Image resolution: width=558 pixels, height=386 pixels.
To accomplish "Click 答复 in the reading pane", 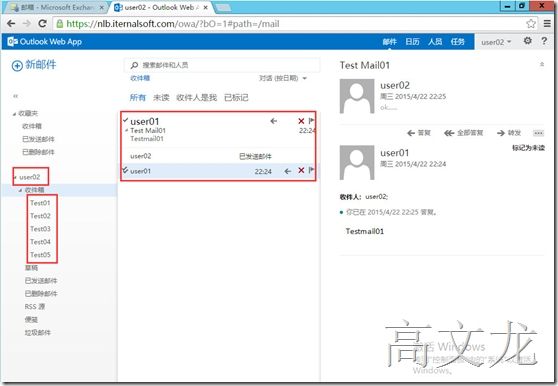I will (419, 133).
